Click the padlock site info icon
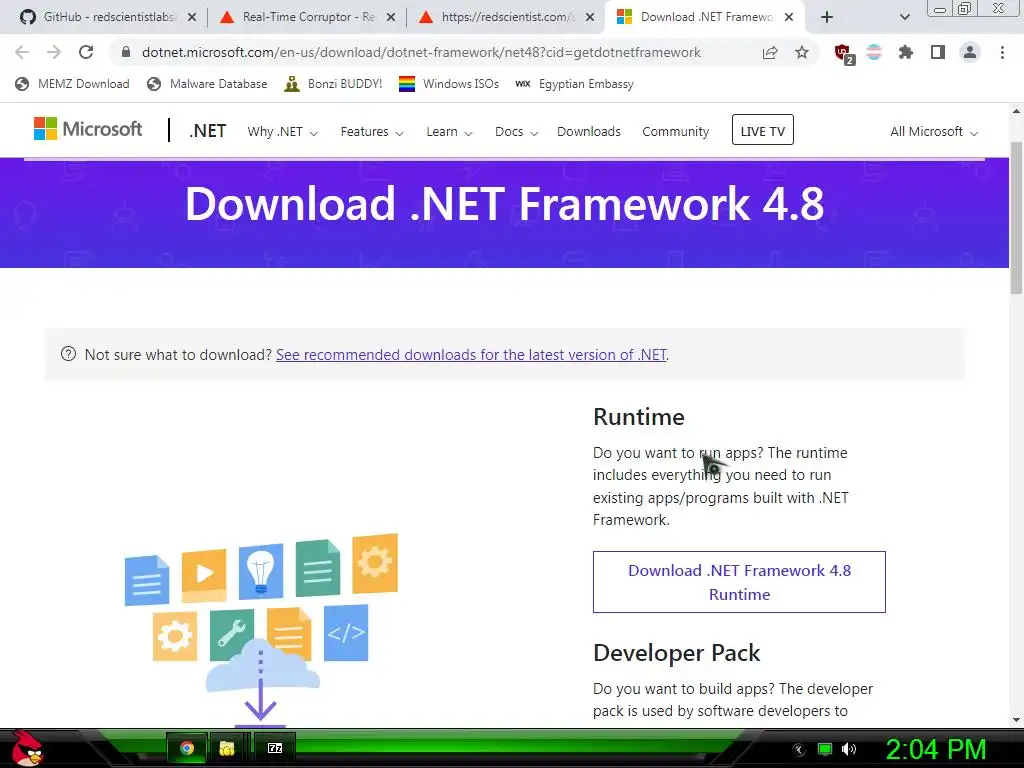The height and width of the screenshot is (768, 1024). pyautogui.click(x=126, y=52)
